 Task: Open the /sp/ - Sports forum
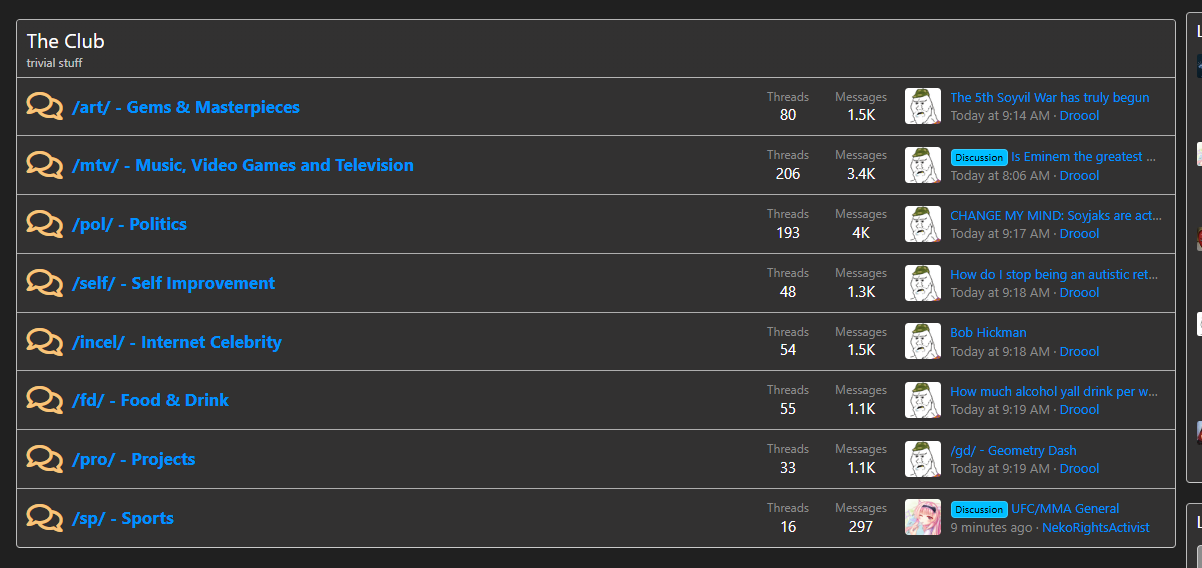[123, 518]
